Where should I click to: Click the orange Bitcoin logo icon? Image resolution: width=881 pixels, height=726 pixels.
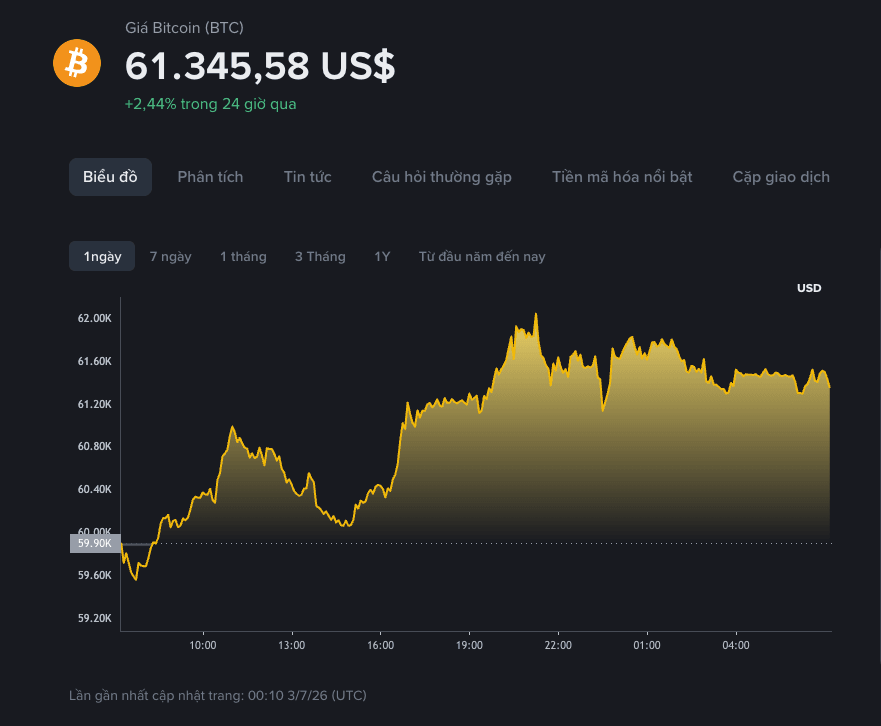(77, 63)
